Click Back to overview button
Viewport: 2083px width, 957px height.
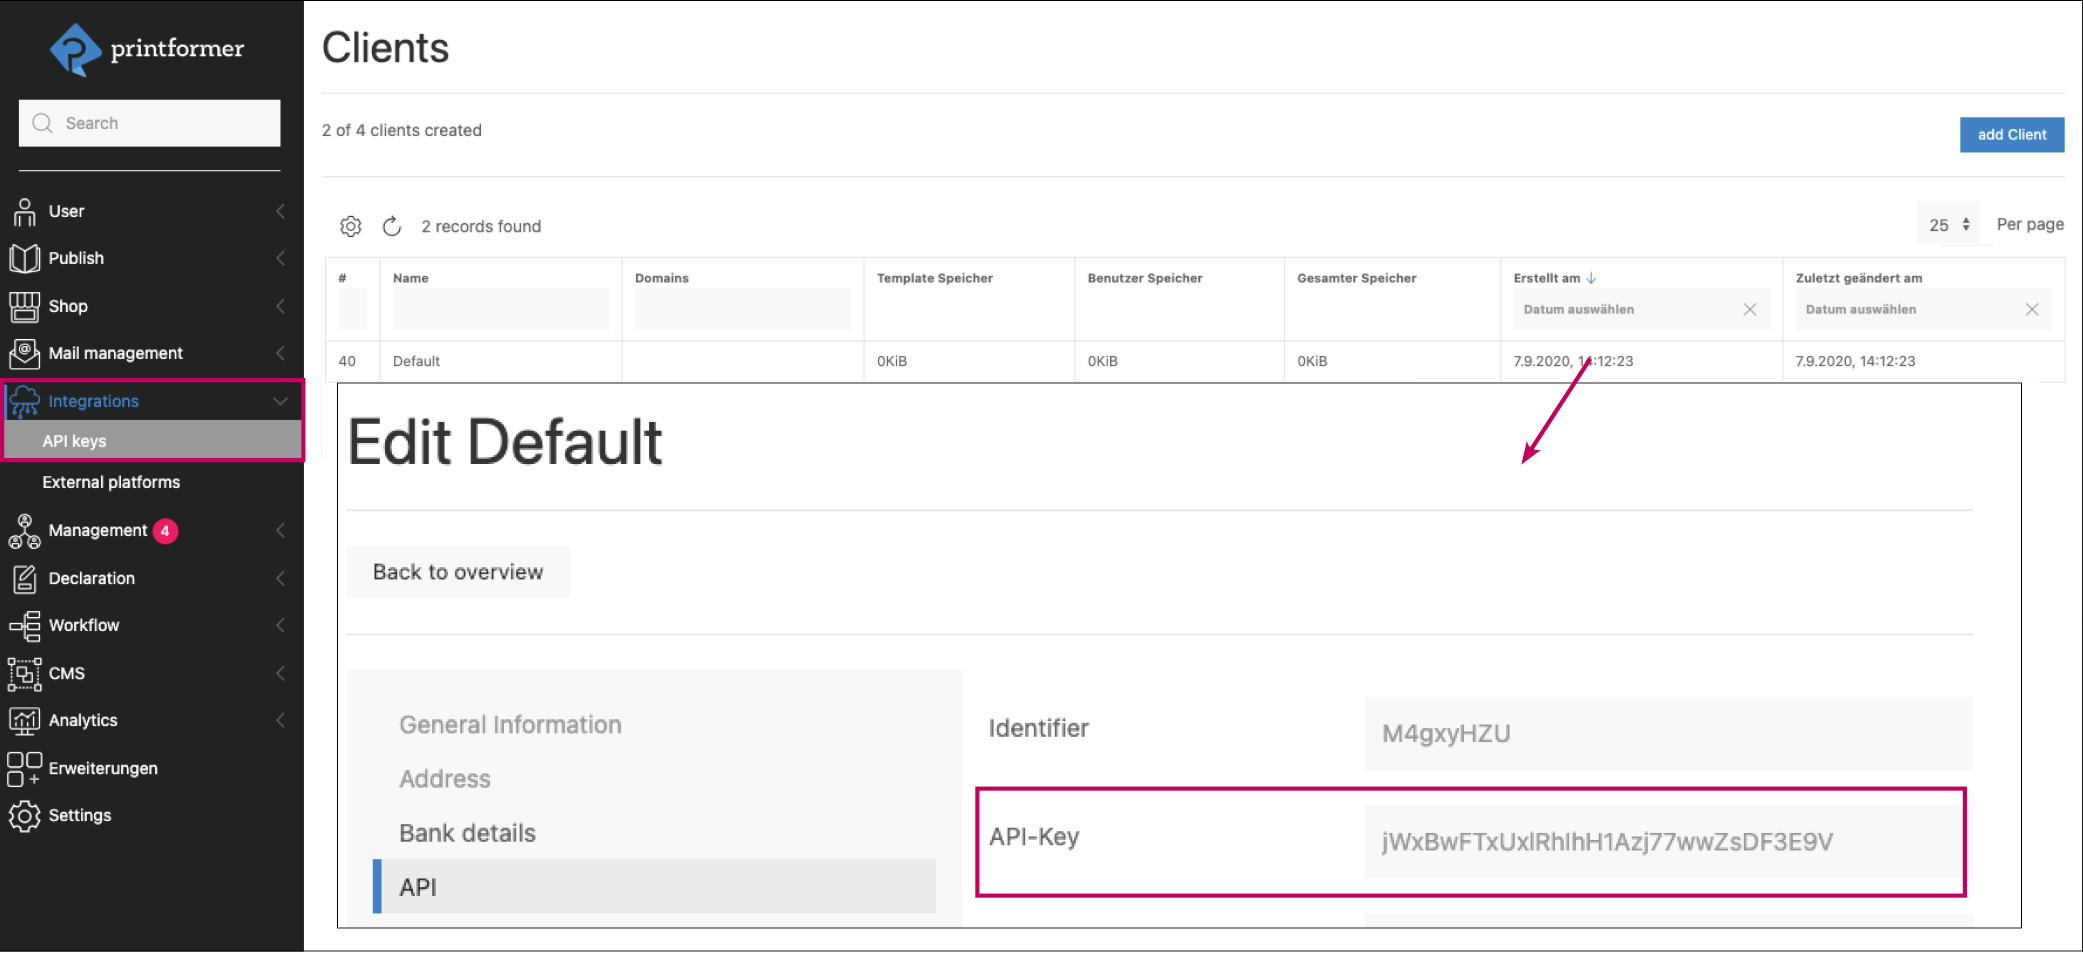[x=458, y=572]
